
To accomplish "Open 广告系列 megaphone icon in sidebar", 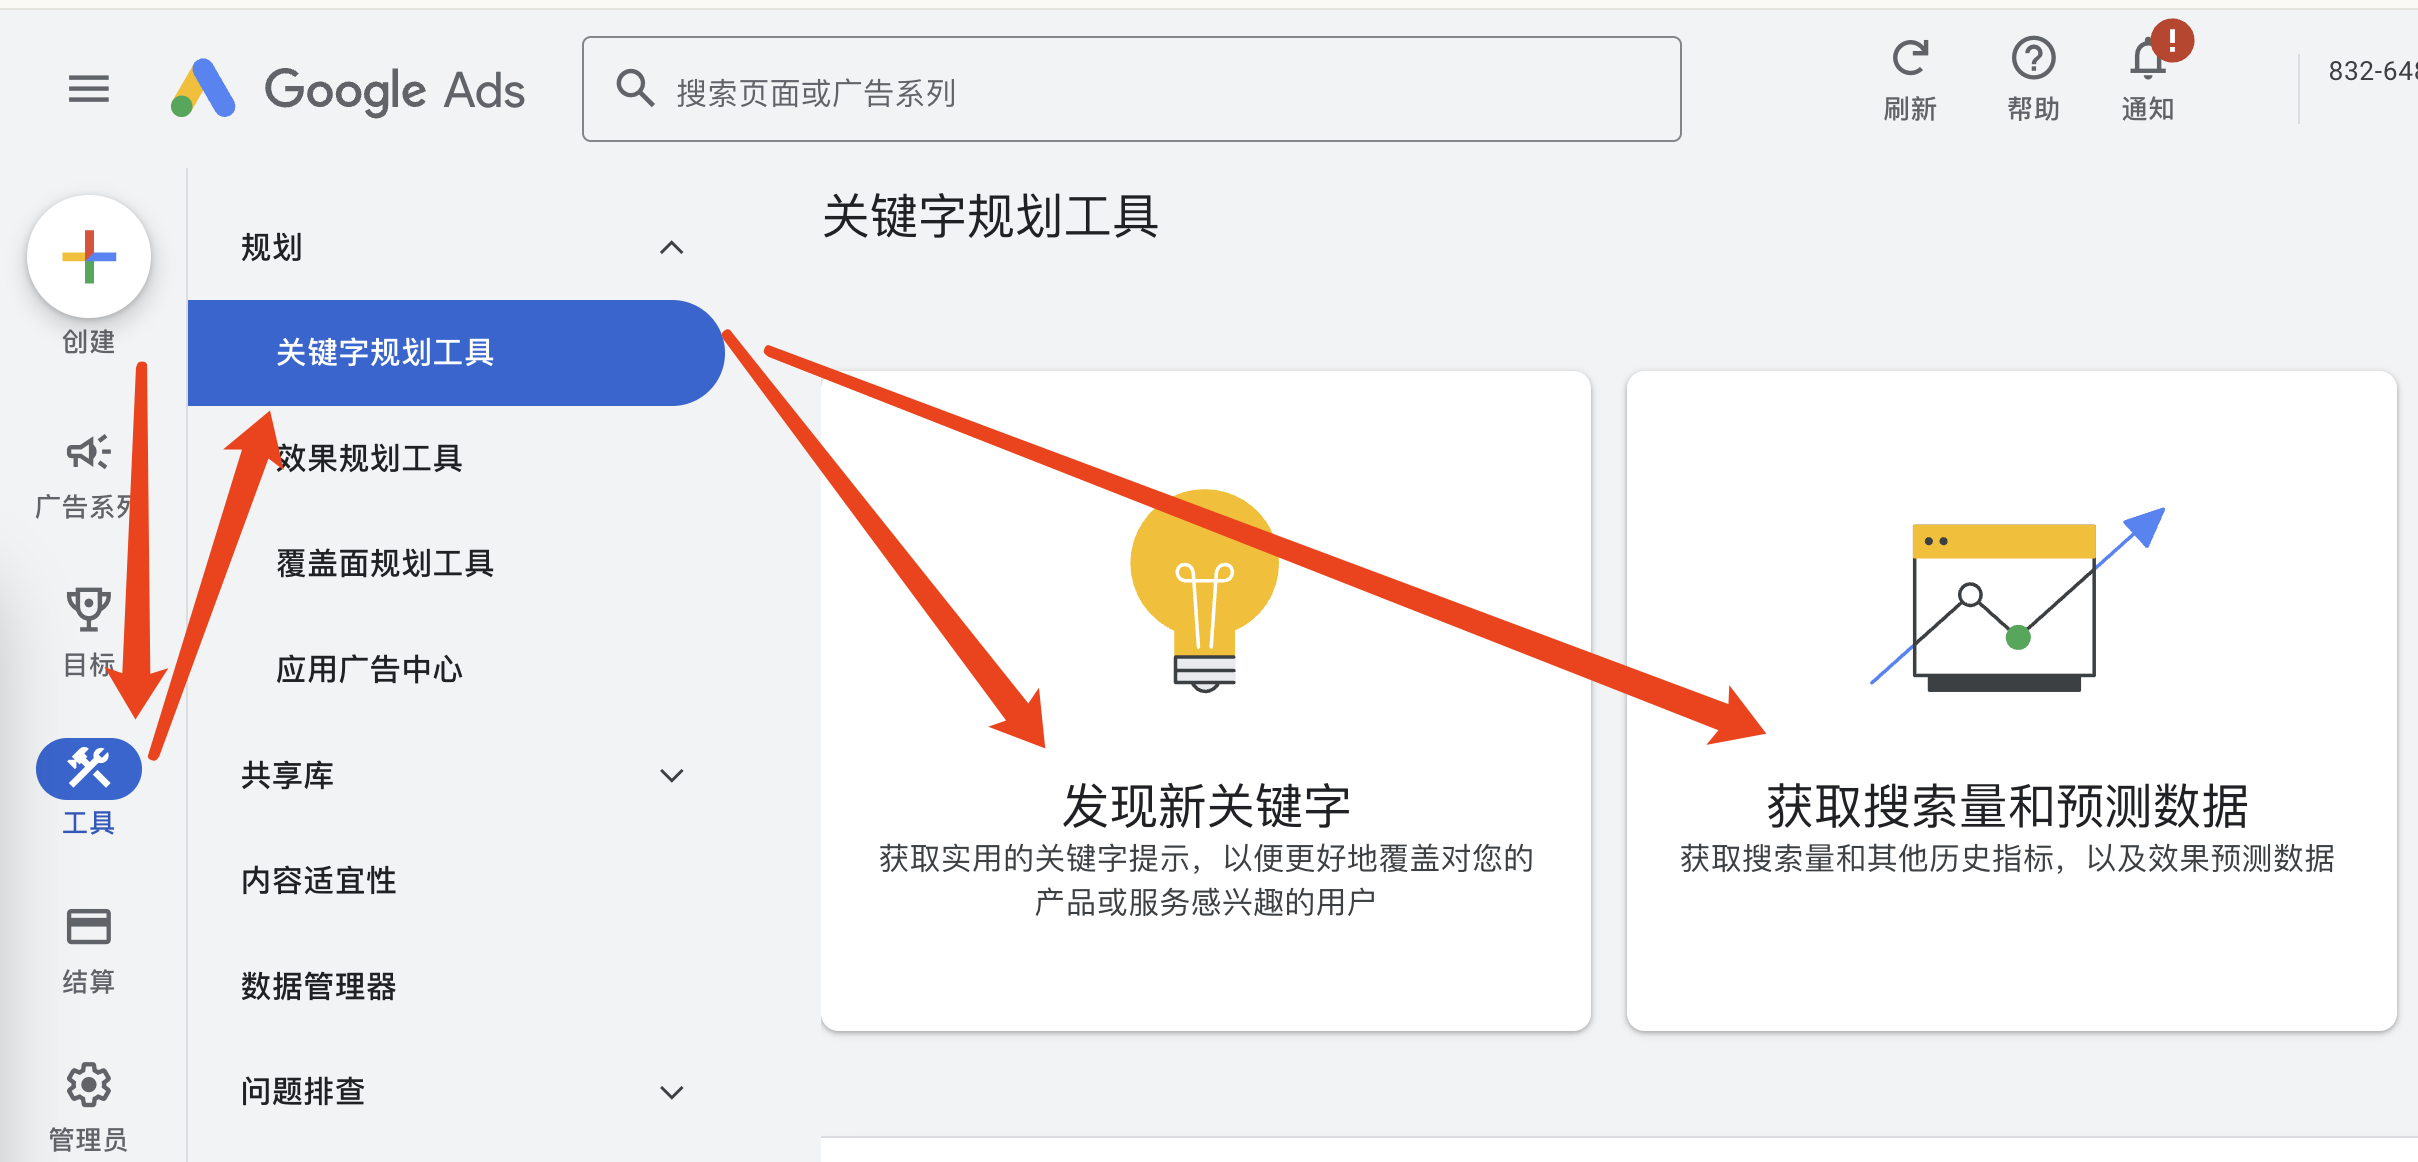I will [x=88, y=452].
